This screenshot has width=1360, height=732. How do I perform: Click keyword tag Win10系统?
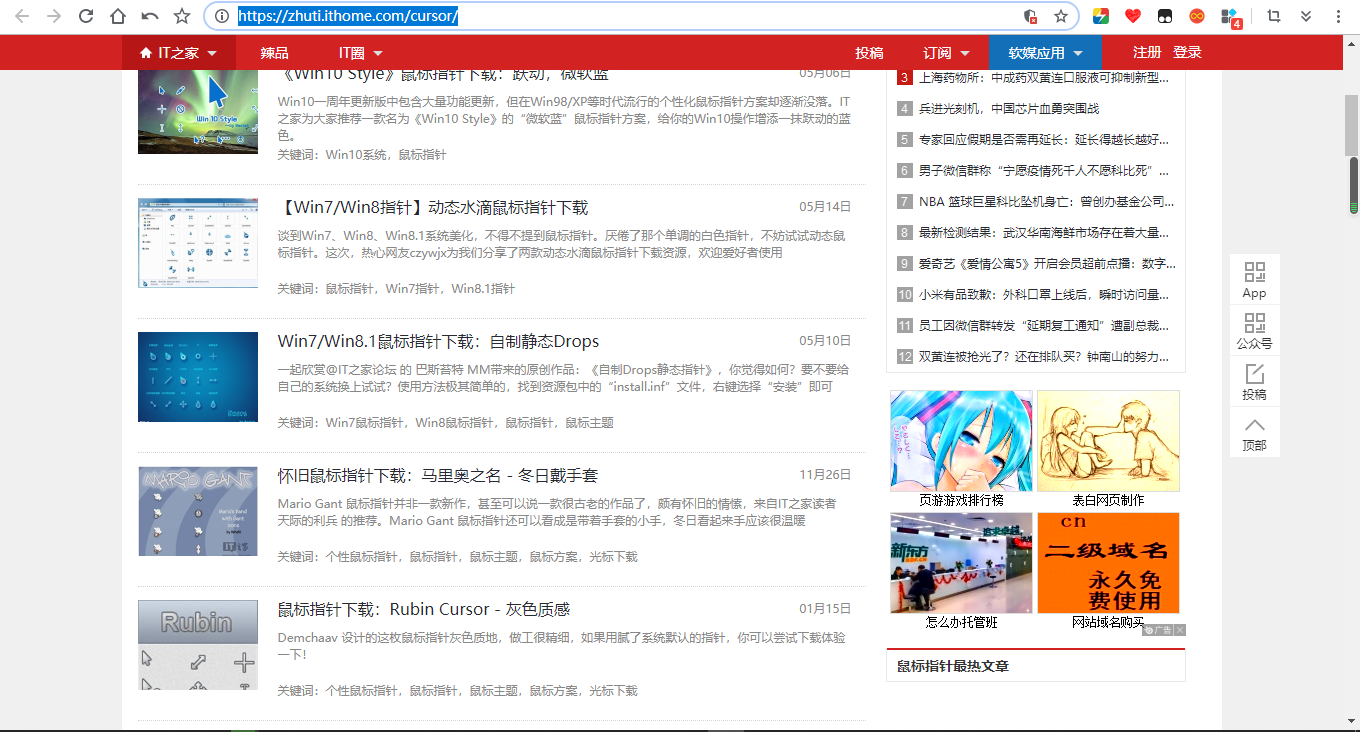click(356, 154)
